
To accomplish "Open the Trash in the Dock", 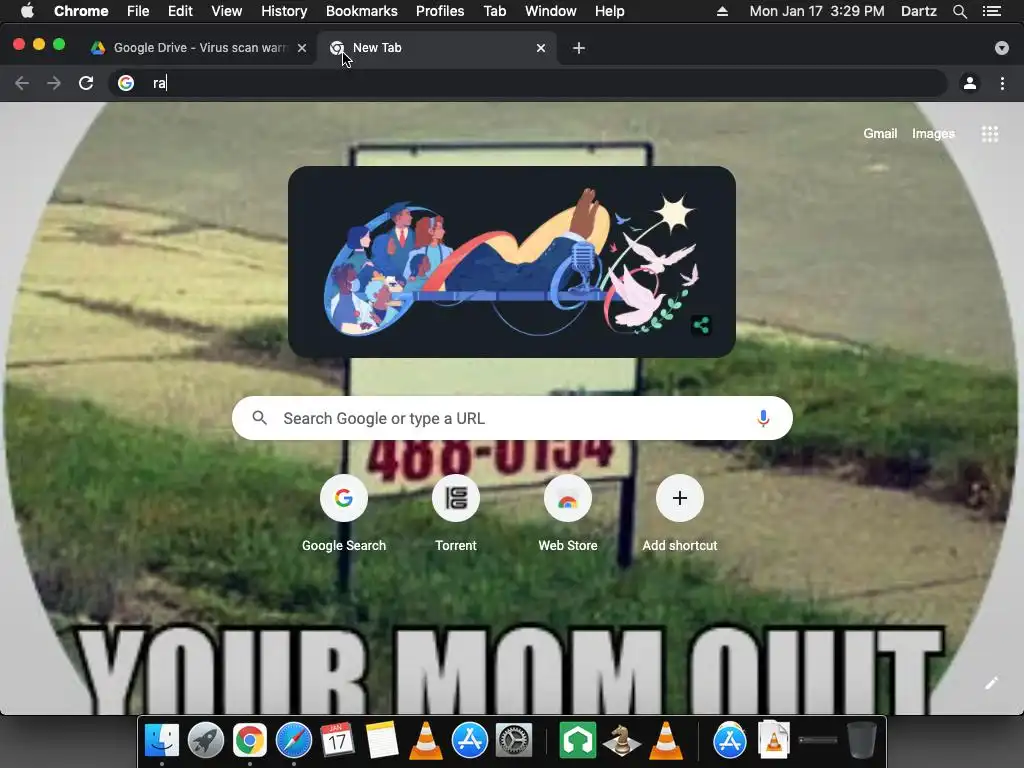I will [861, 741].
